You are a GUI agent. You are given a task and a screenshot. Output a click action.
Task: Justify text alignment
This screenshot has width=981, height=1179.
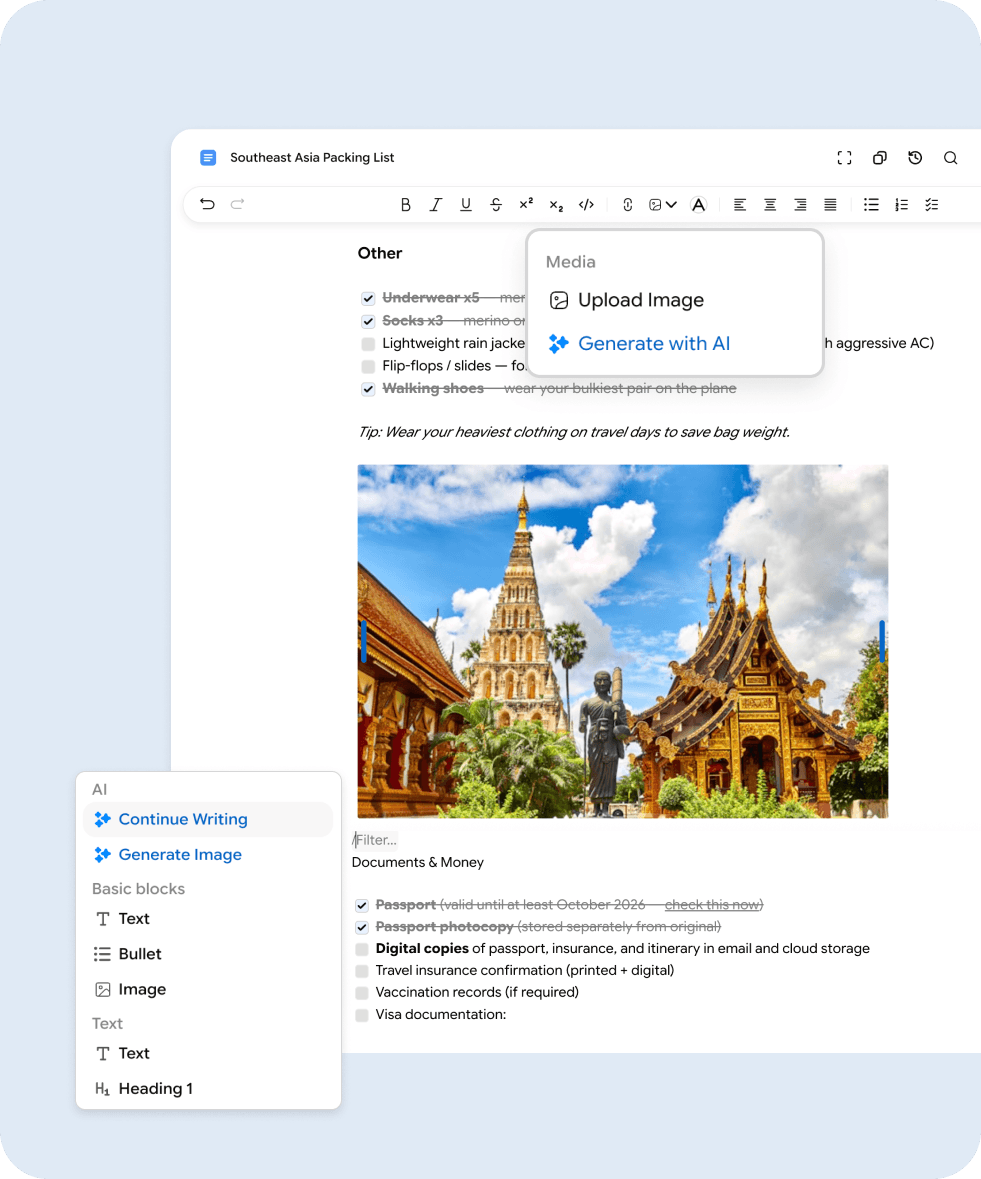830,205
